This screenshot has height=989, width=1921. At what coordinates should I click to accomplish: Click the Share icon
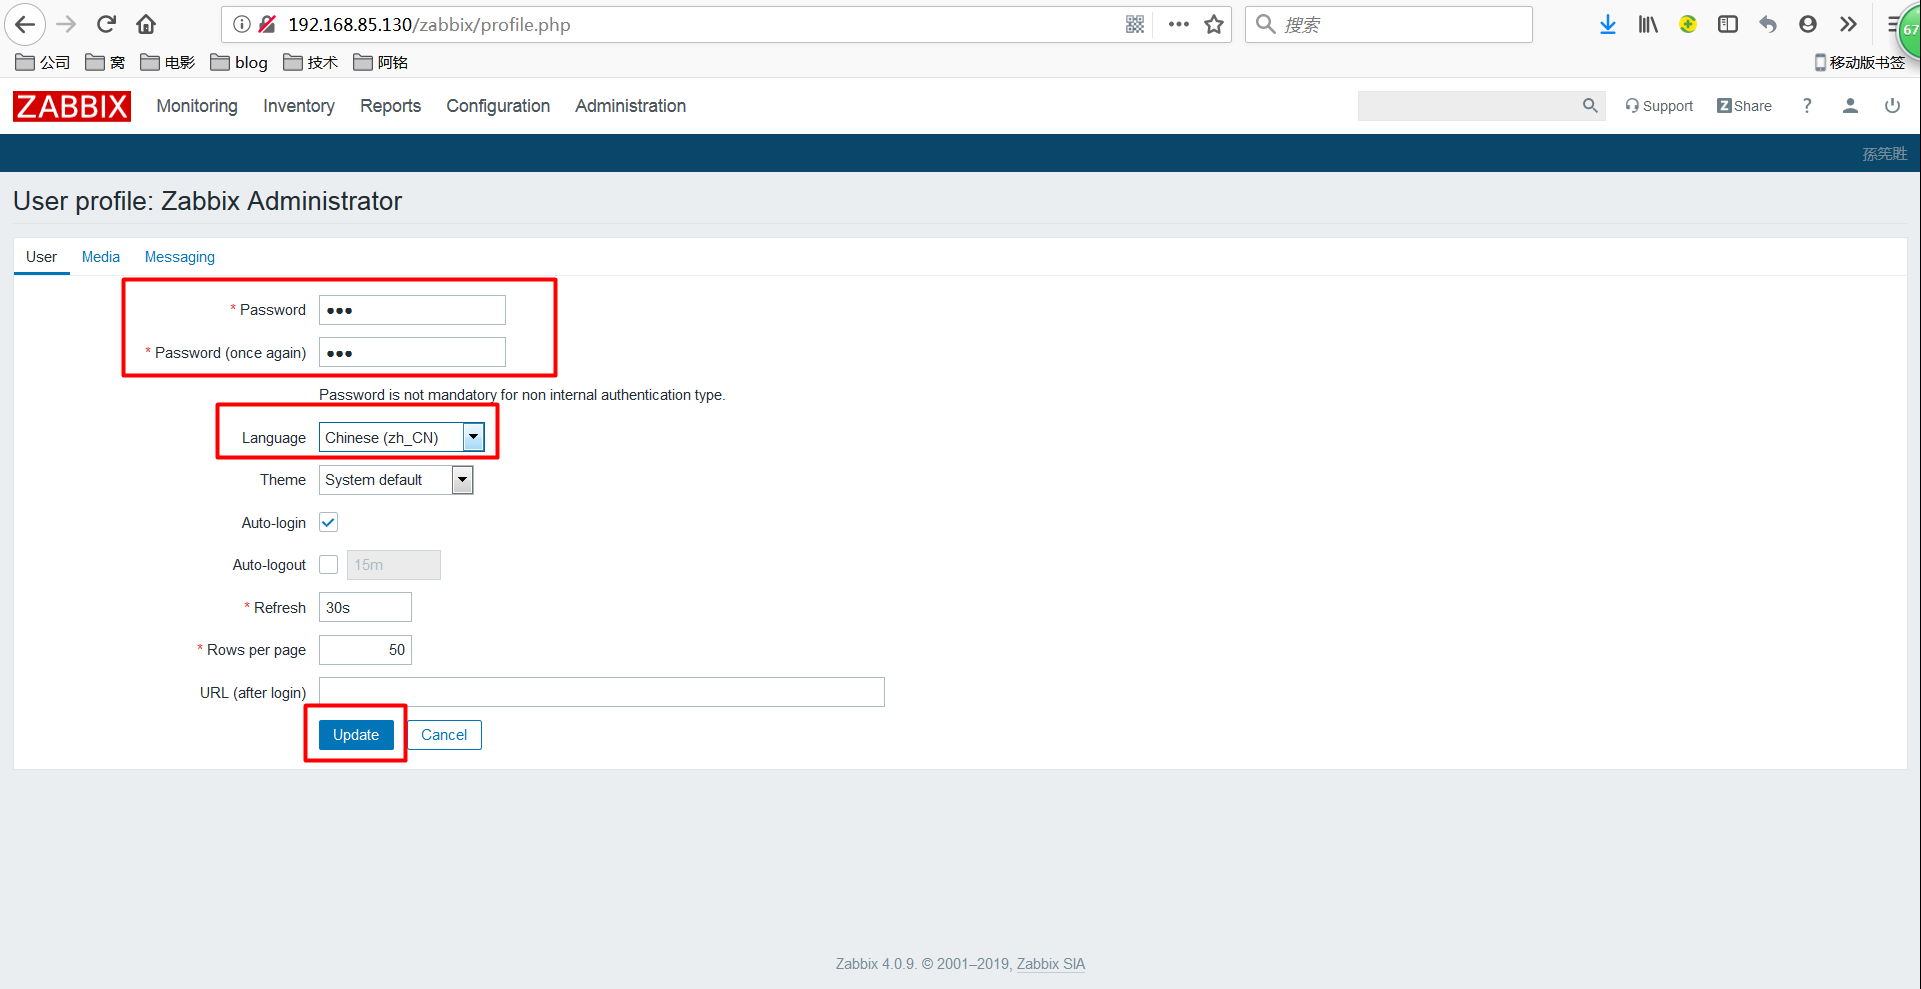(x=1744, y=106)
